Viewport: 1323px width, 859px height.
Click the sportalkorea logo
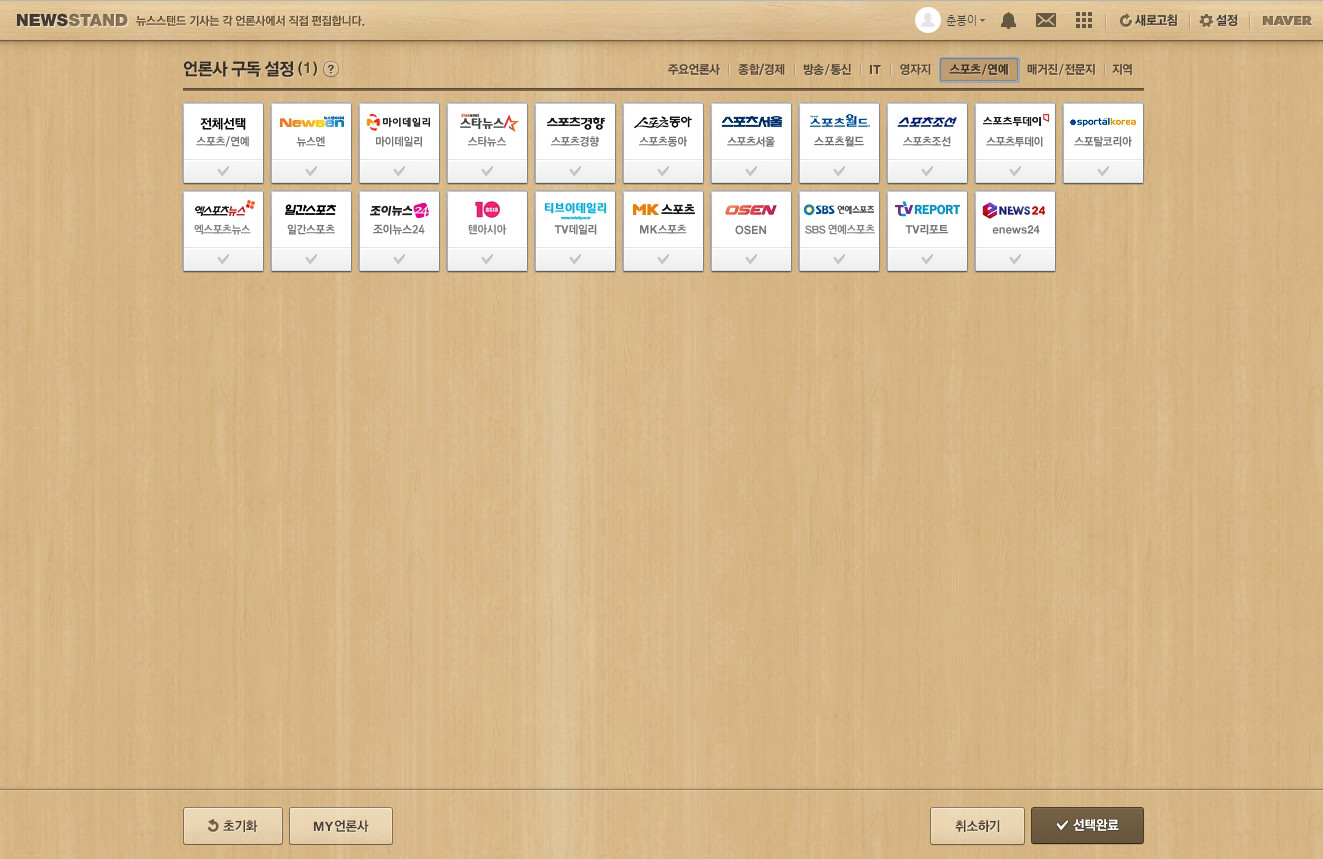pos(1103,122)
